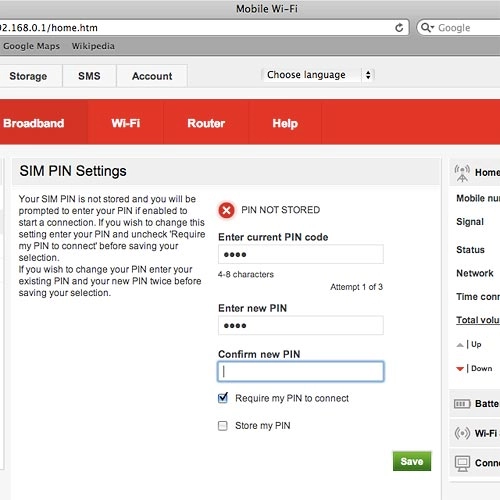Screen dimensions: 500x500
Task: Switch to the Router tab
Action: click(206, 123)
